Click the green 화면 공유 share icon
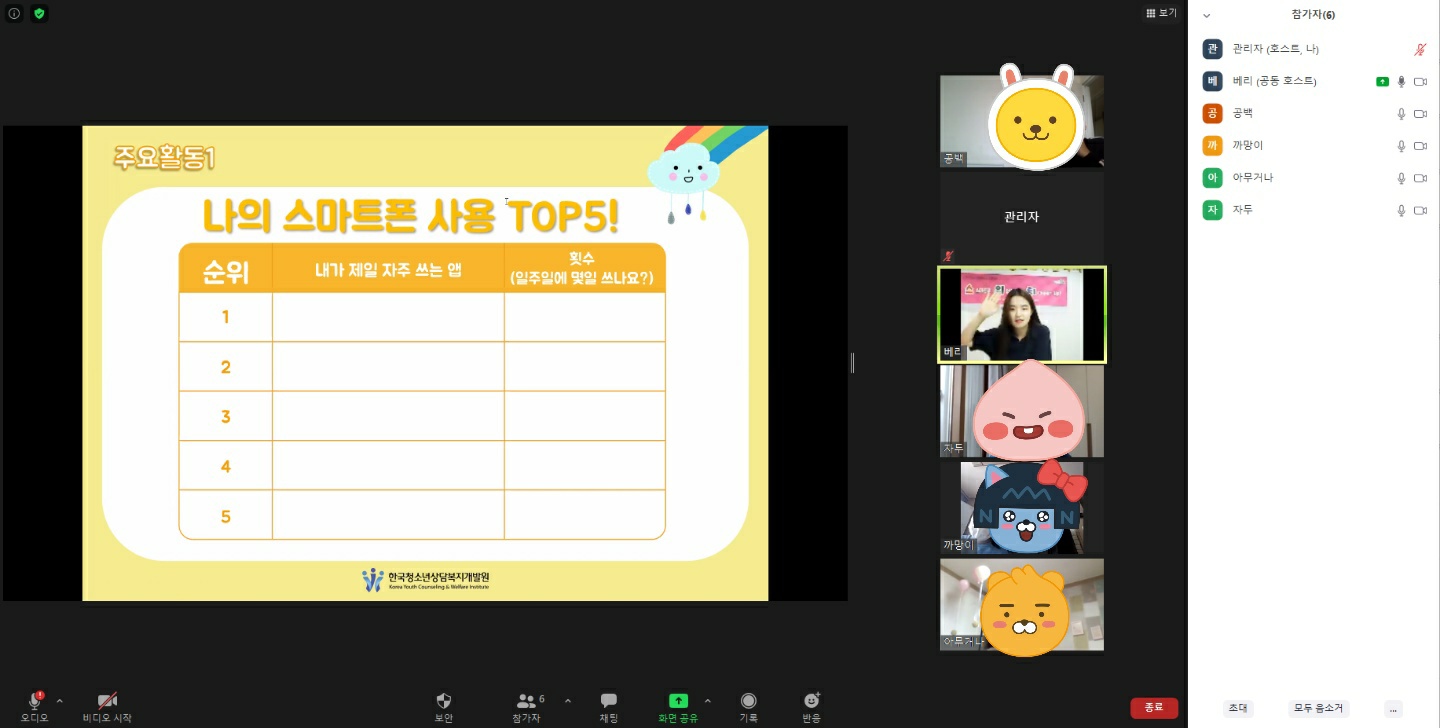The image size is (1440, 728). pos(678,701)
